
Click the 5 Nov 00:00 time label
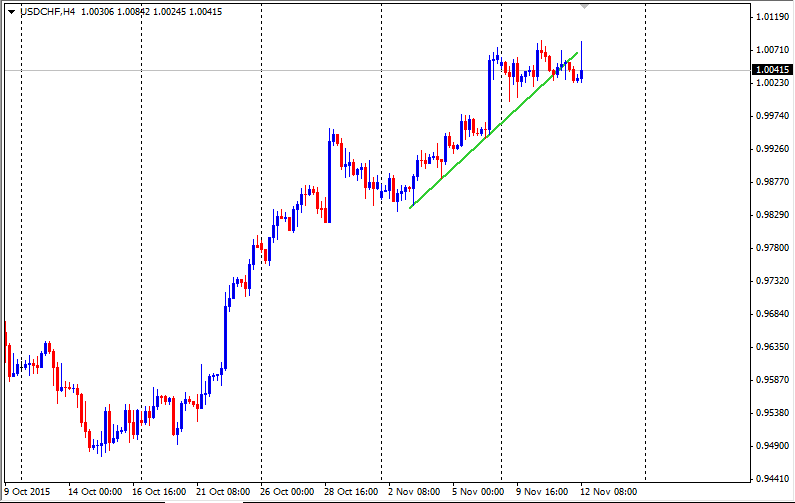(x=478, y=491)
